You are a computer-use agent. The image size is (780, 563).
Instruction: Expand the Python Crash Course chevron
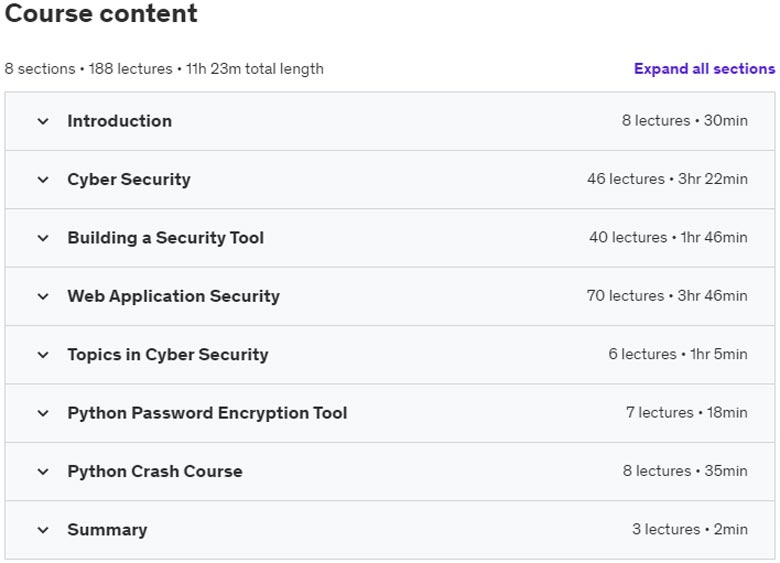pos(43,471)
